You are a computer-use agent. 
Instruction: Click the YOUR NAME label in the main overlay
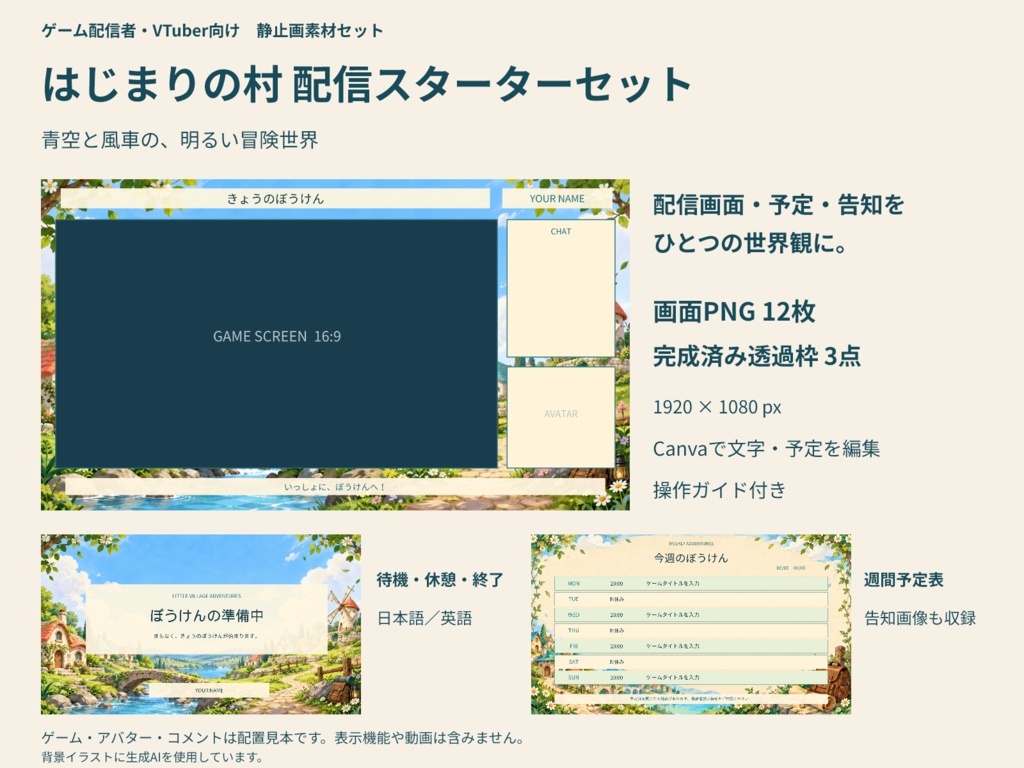click(x=557, y=199)
